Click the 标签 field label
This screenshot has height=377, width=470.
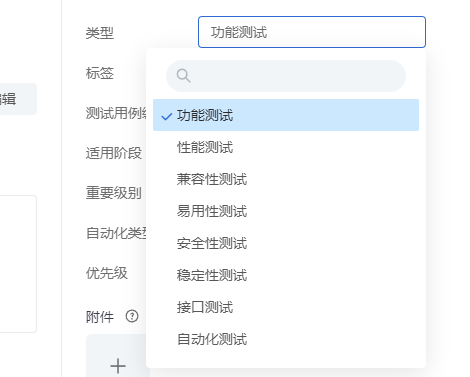(x=100, y=73)
